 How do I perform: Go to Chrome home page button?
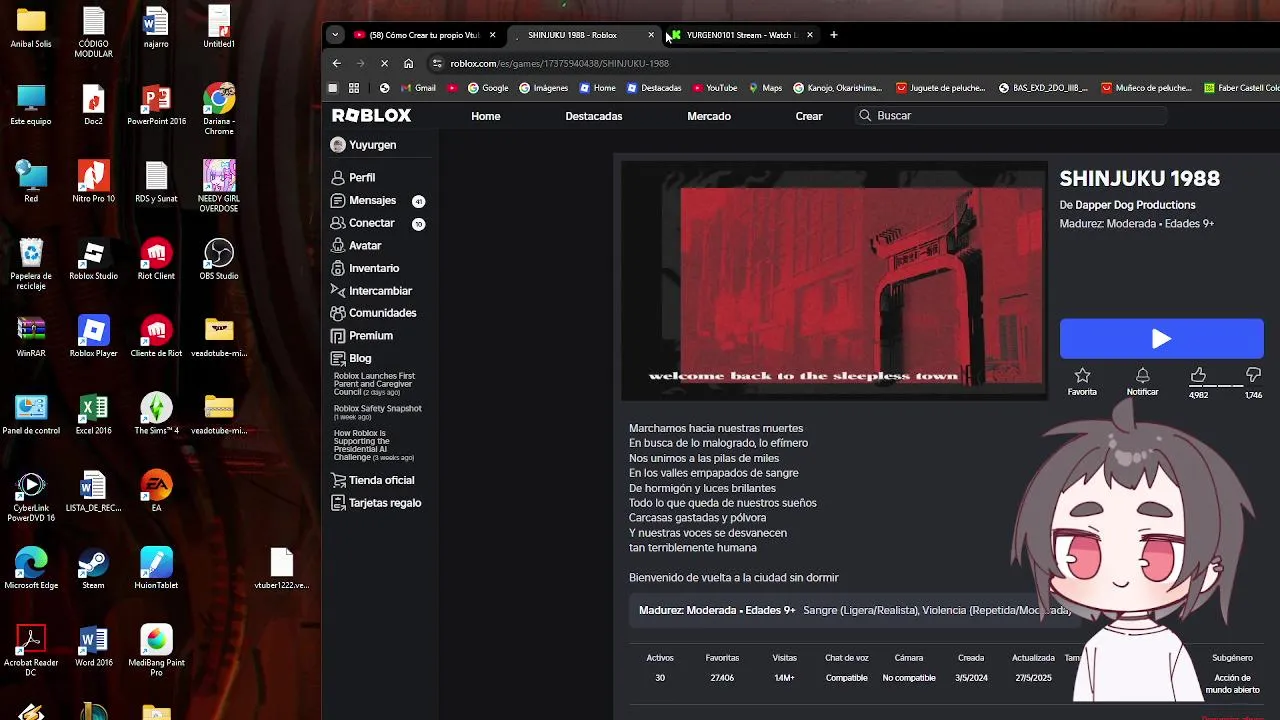pos(408,63)
